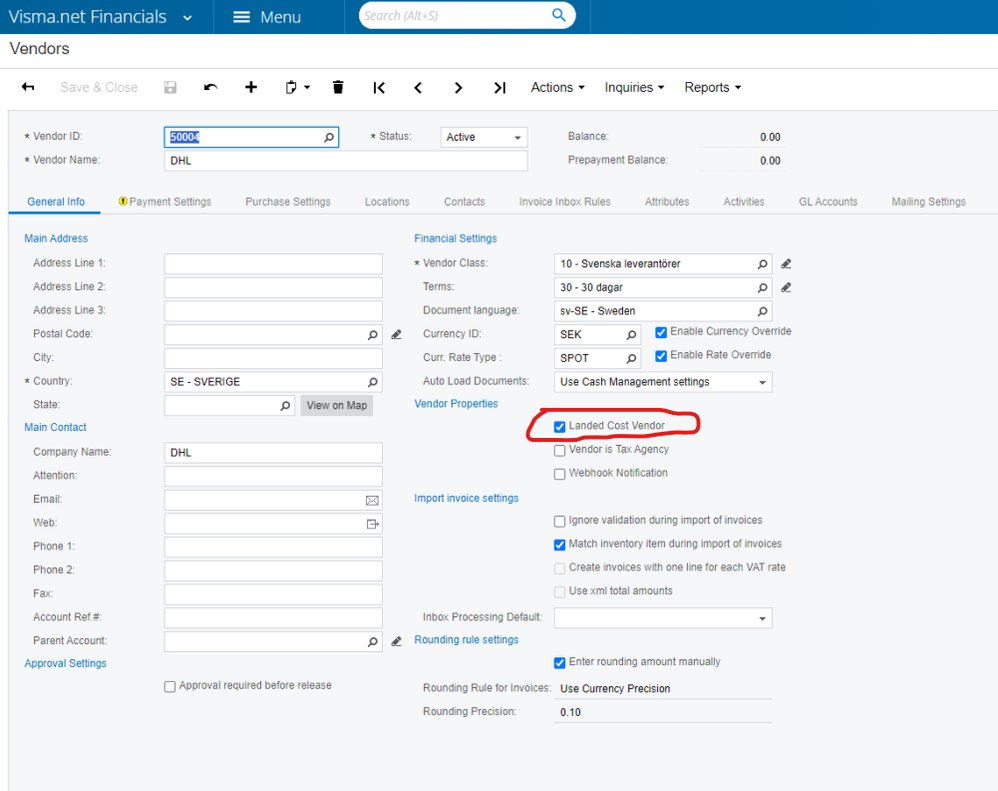The width and height of the screenshot is (998, 791).
Task: Open the Status dropdown
Action: click(x=484, y=137)
